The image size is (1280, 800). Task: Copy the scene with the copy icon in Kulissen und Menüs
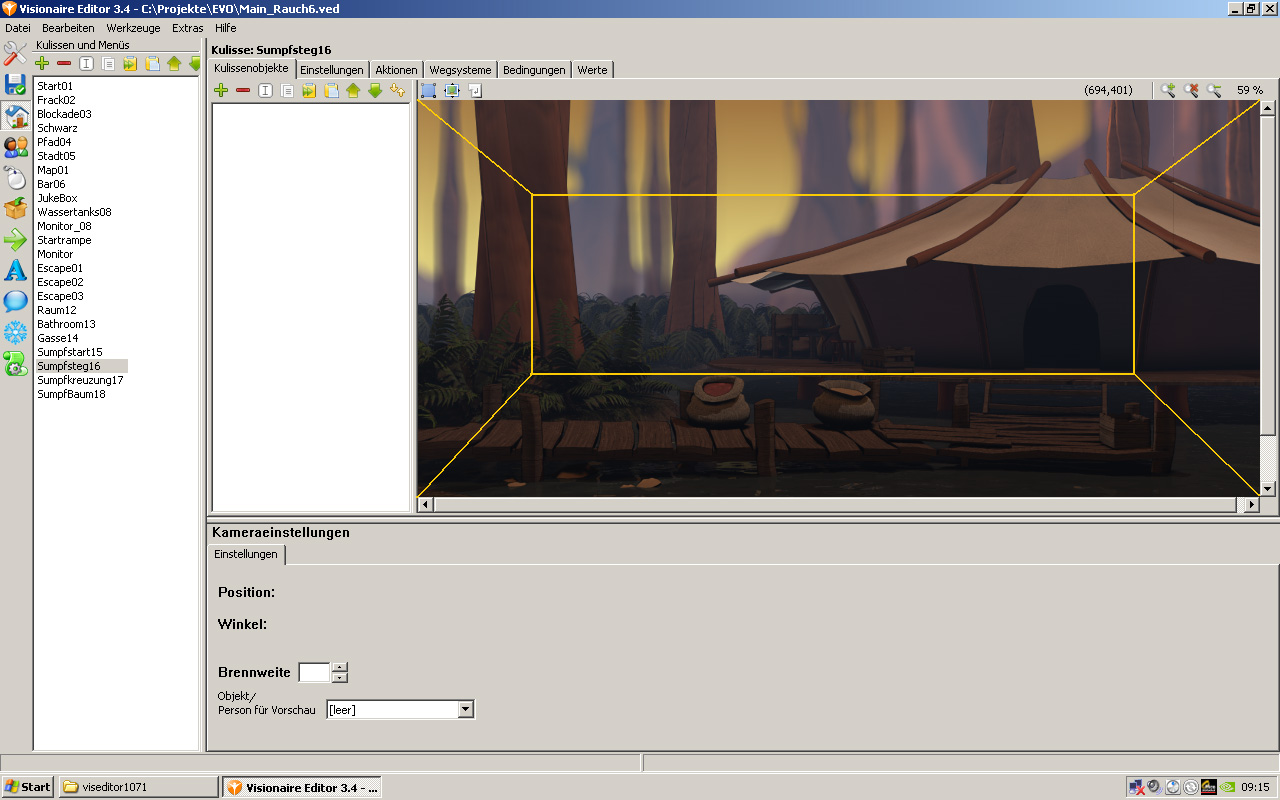(108, 64)
